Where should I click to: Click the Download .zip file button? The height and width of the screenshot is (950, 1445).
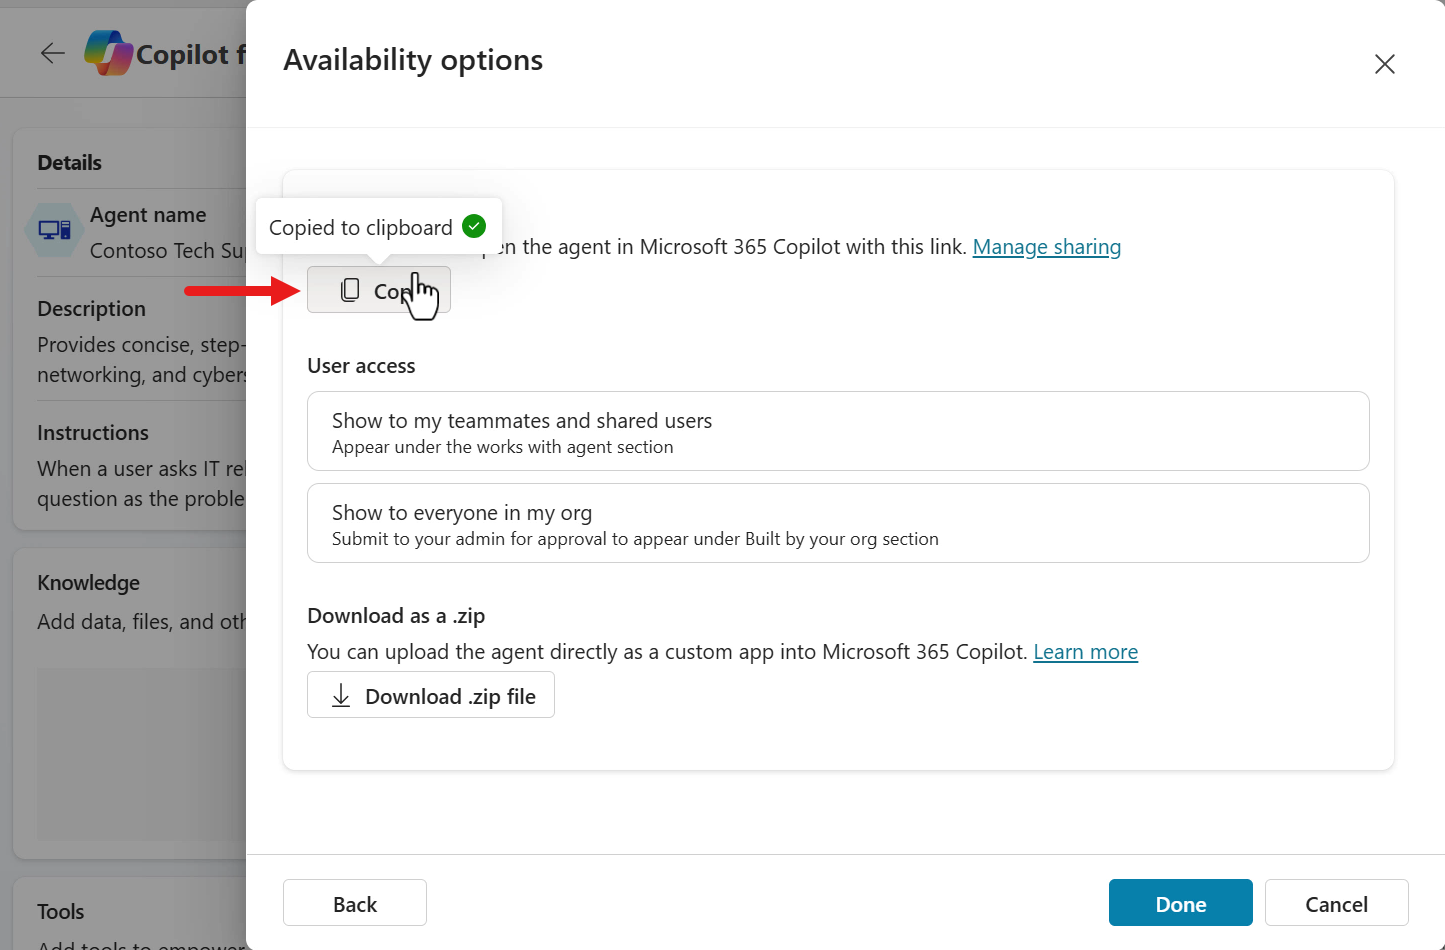coord(431,695)
